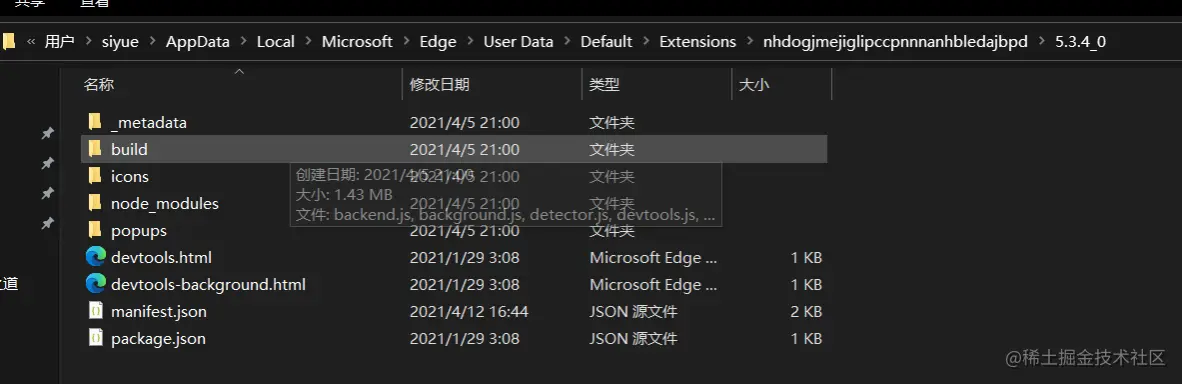Go to Edge folder in breadcrumb path
Viewport: 1182px width, 384px height.
(x=438, y=41)
